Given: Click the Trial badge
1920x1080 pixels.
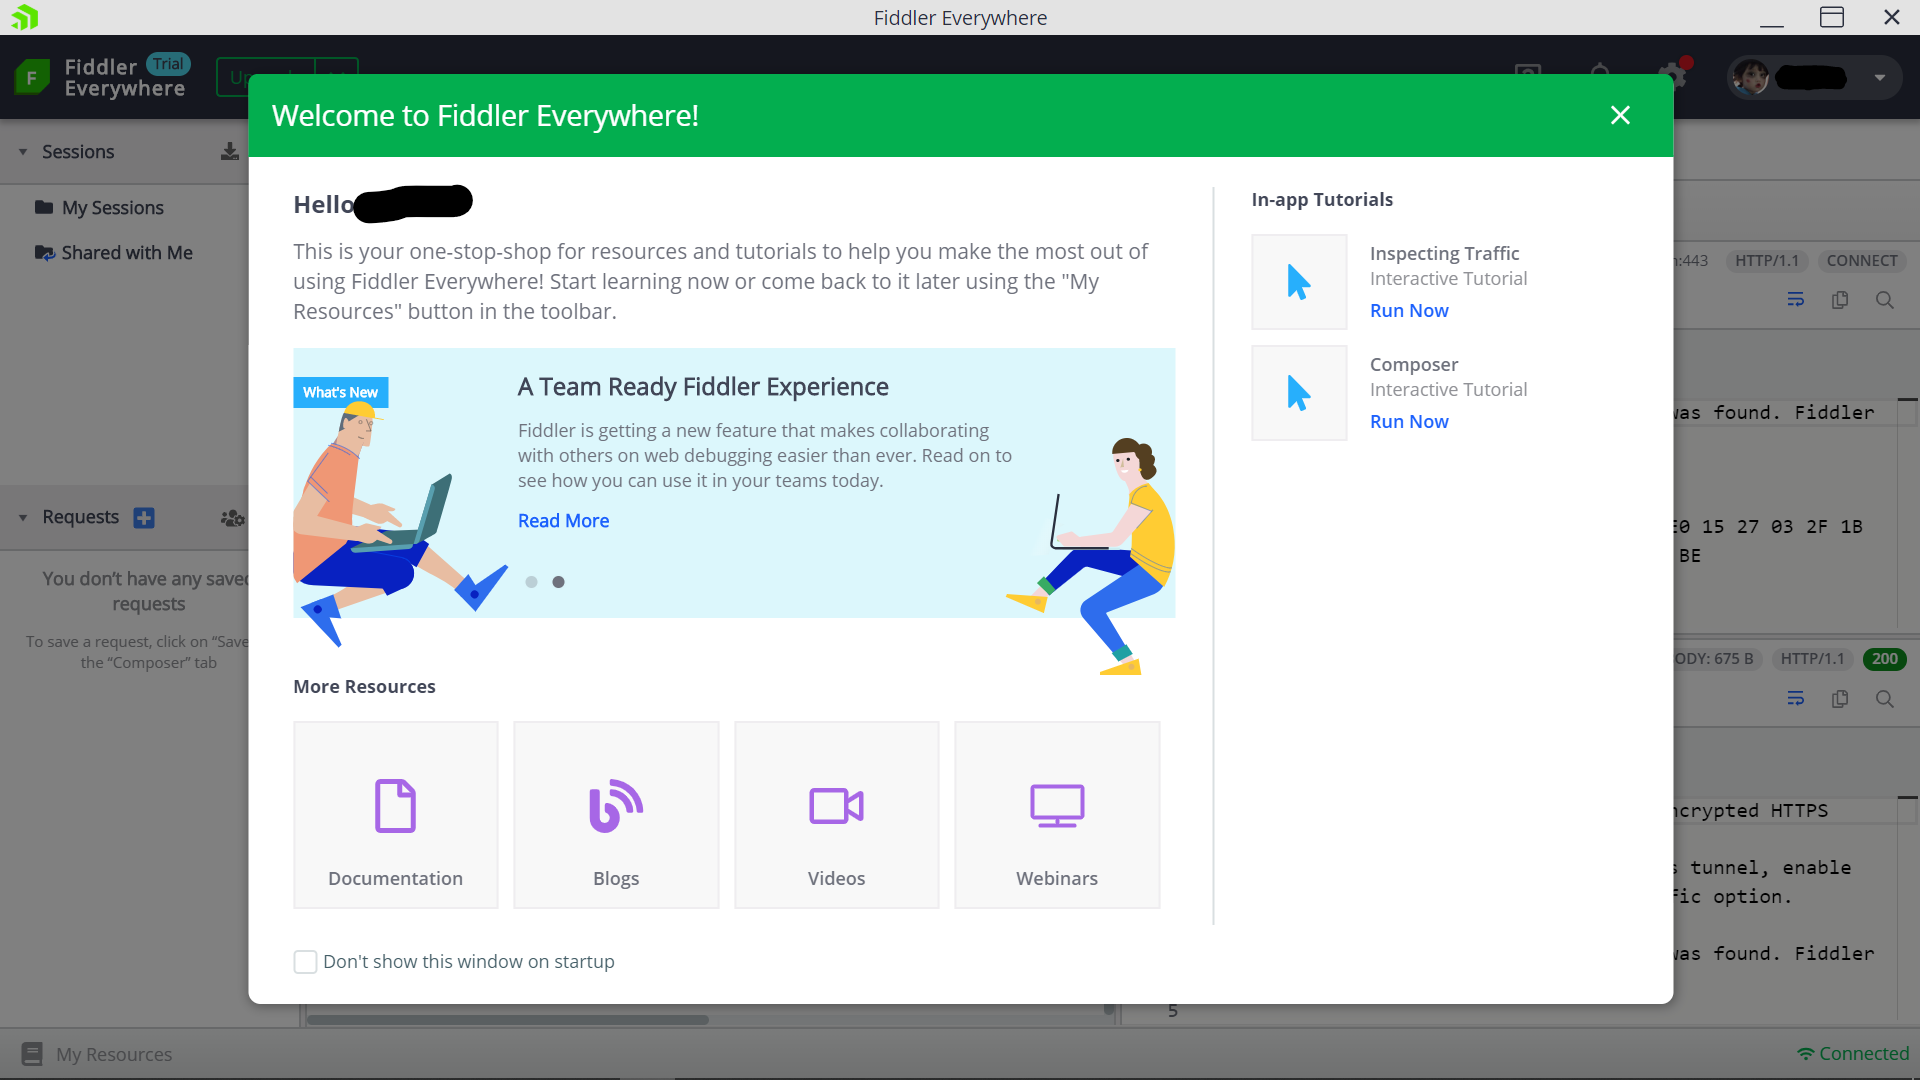Looking at the screenshot, I should [x=168, y=64].
